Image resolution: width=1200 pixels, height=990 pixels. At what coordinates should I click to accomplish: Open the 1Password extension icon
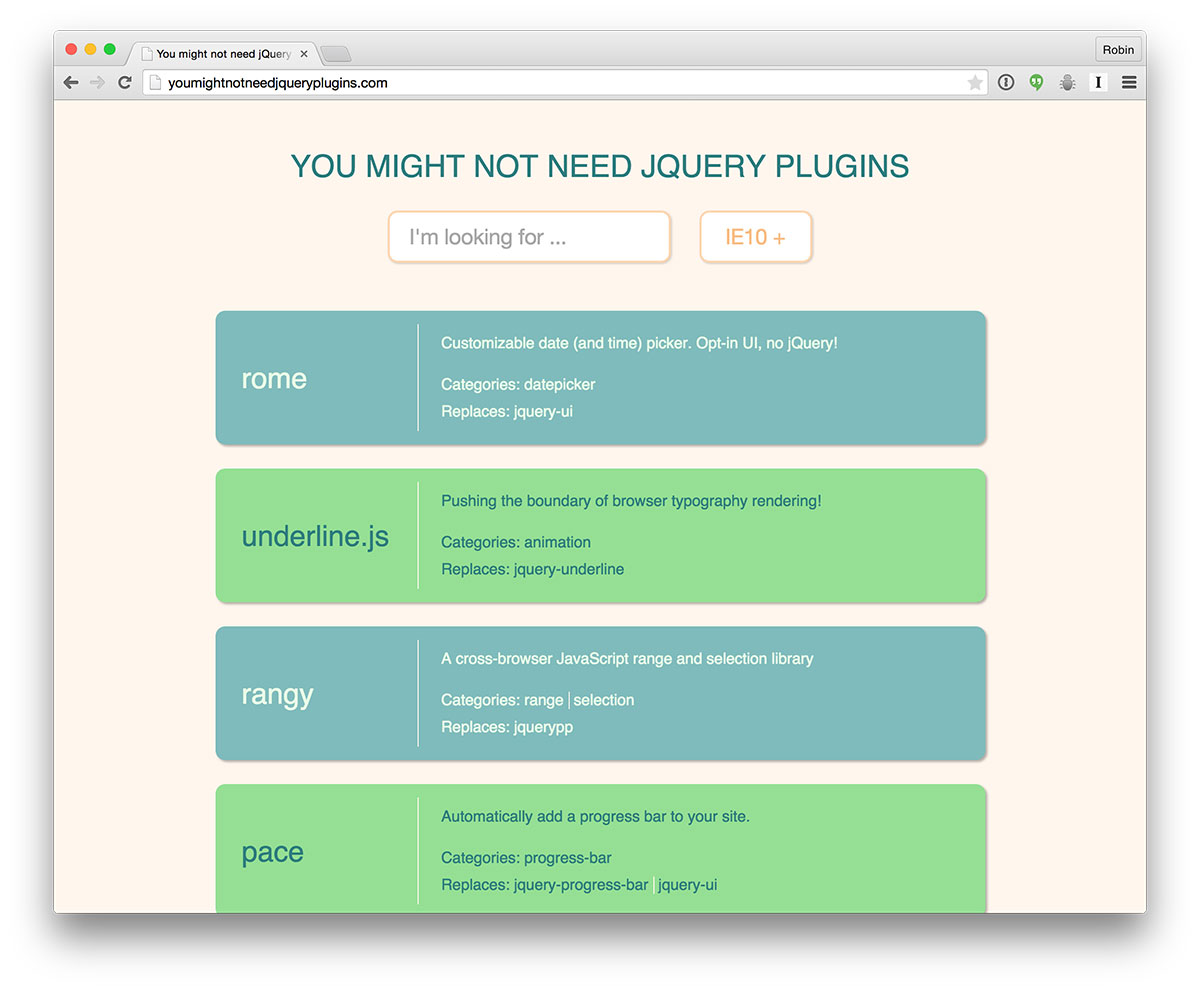coord(1005,82)
